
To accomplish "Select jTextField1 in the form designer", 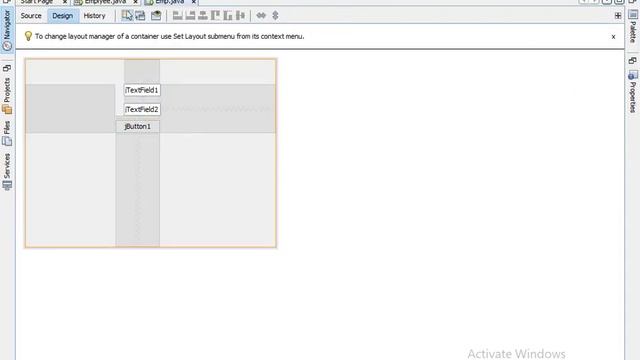I will tap(142, 90).
